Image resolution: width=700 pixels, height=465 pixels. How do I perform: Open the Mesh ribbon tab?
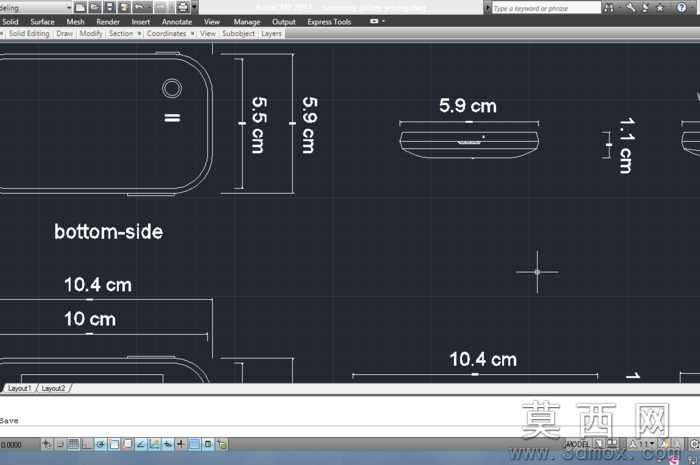coord(75,21)
